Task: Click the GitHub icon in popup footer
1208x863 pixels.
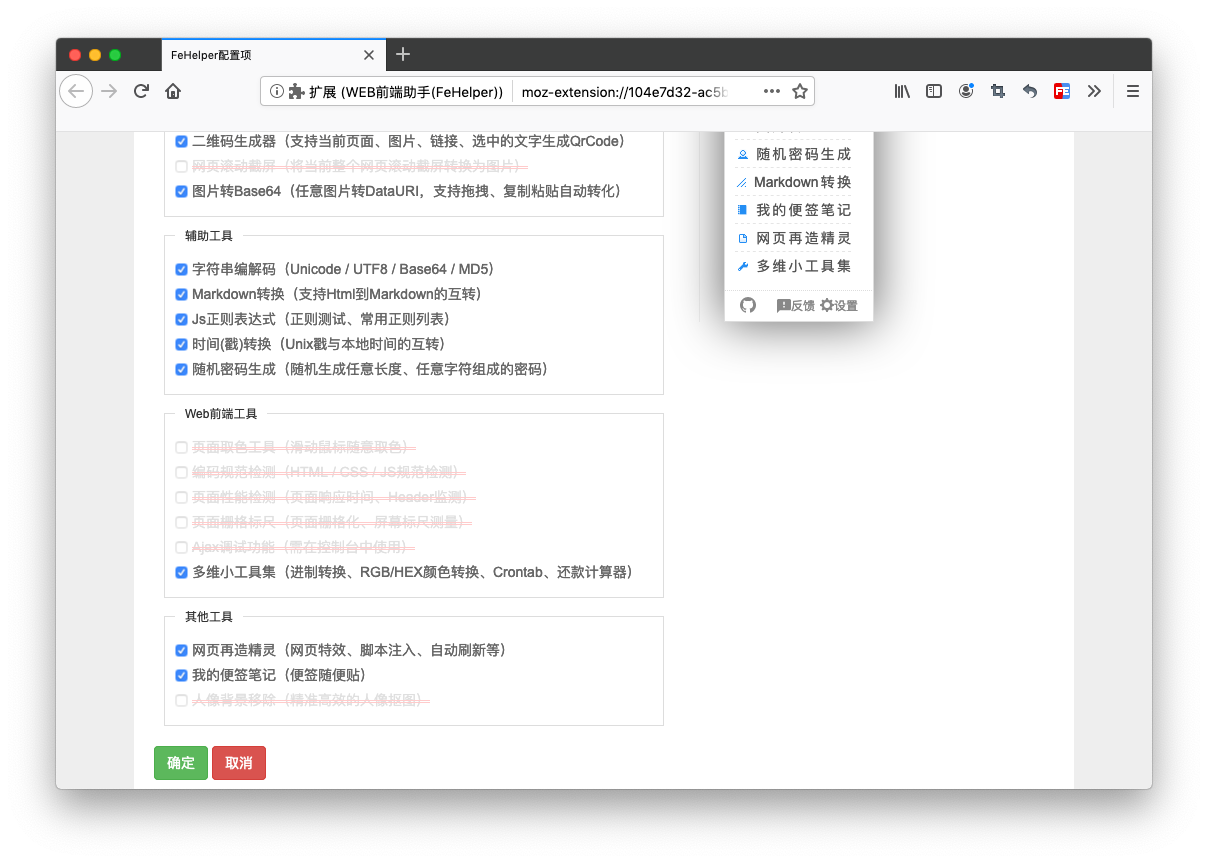Action: click(748, 305)
